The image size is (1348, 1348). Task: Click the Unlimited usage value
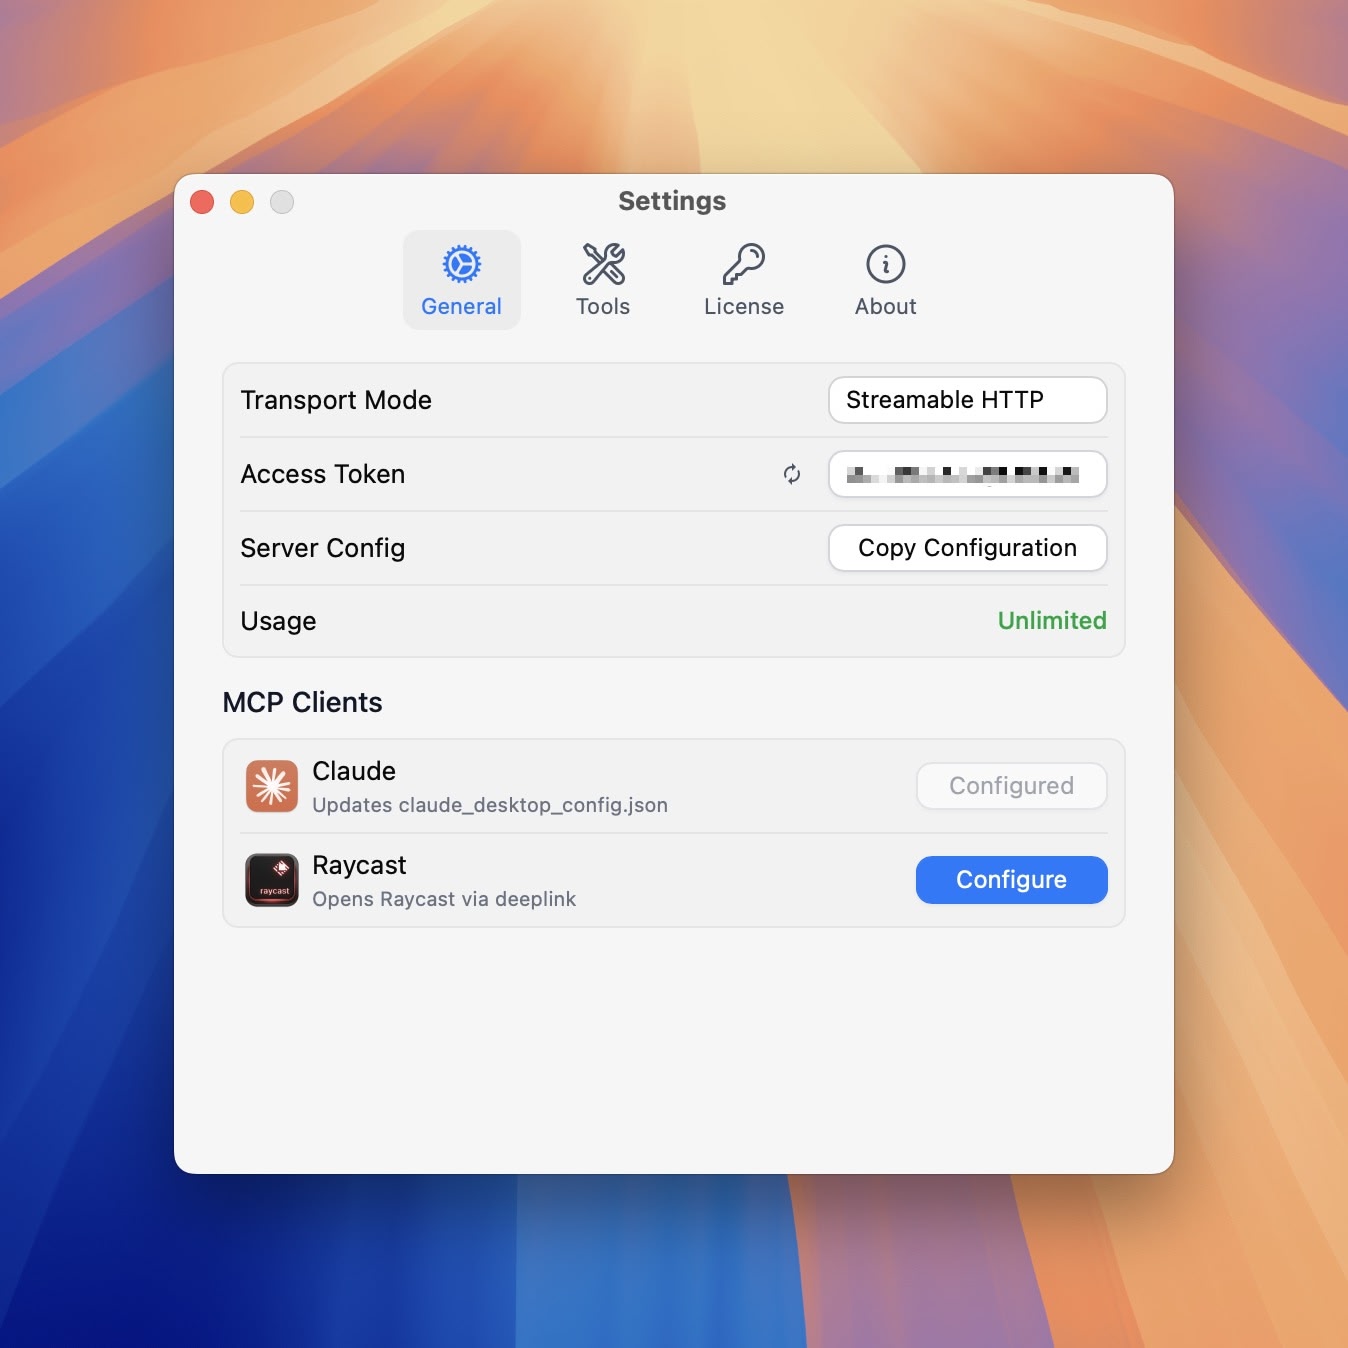tap(1052, 621)
